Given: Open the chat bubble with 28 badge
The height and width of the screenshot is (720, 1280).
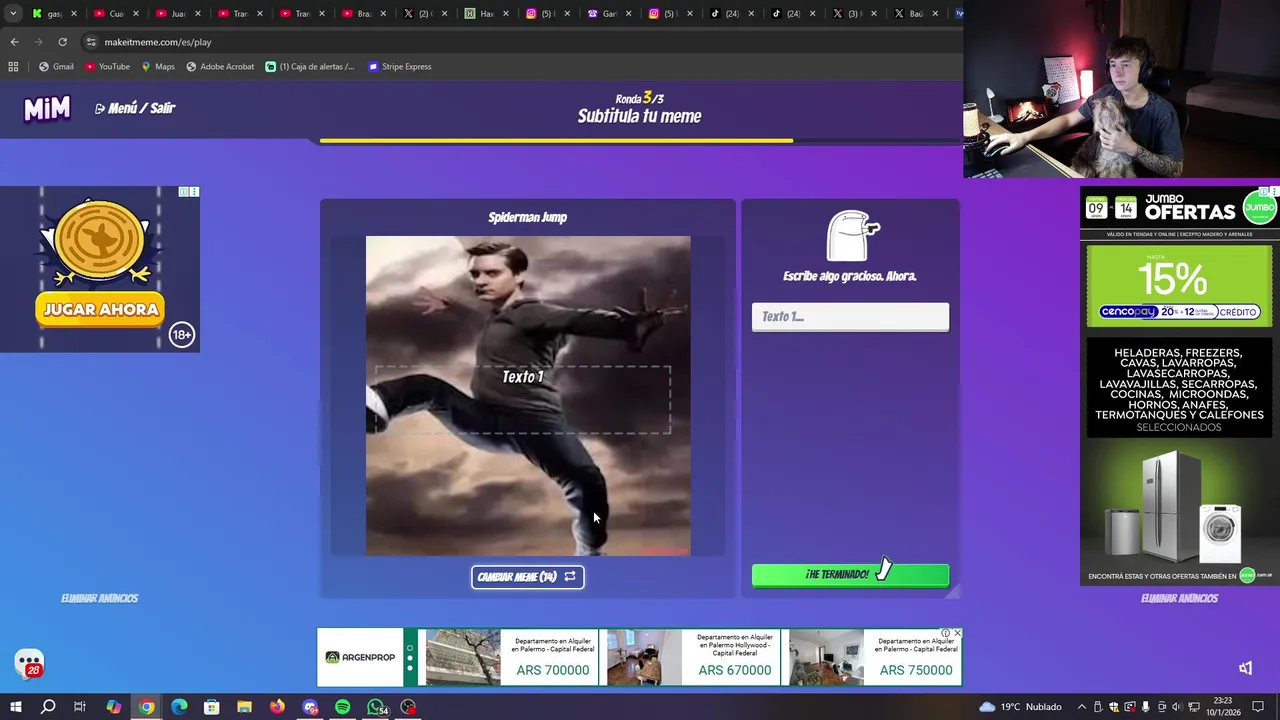Looking at the screenshot, I should coord(29,663).
